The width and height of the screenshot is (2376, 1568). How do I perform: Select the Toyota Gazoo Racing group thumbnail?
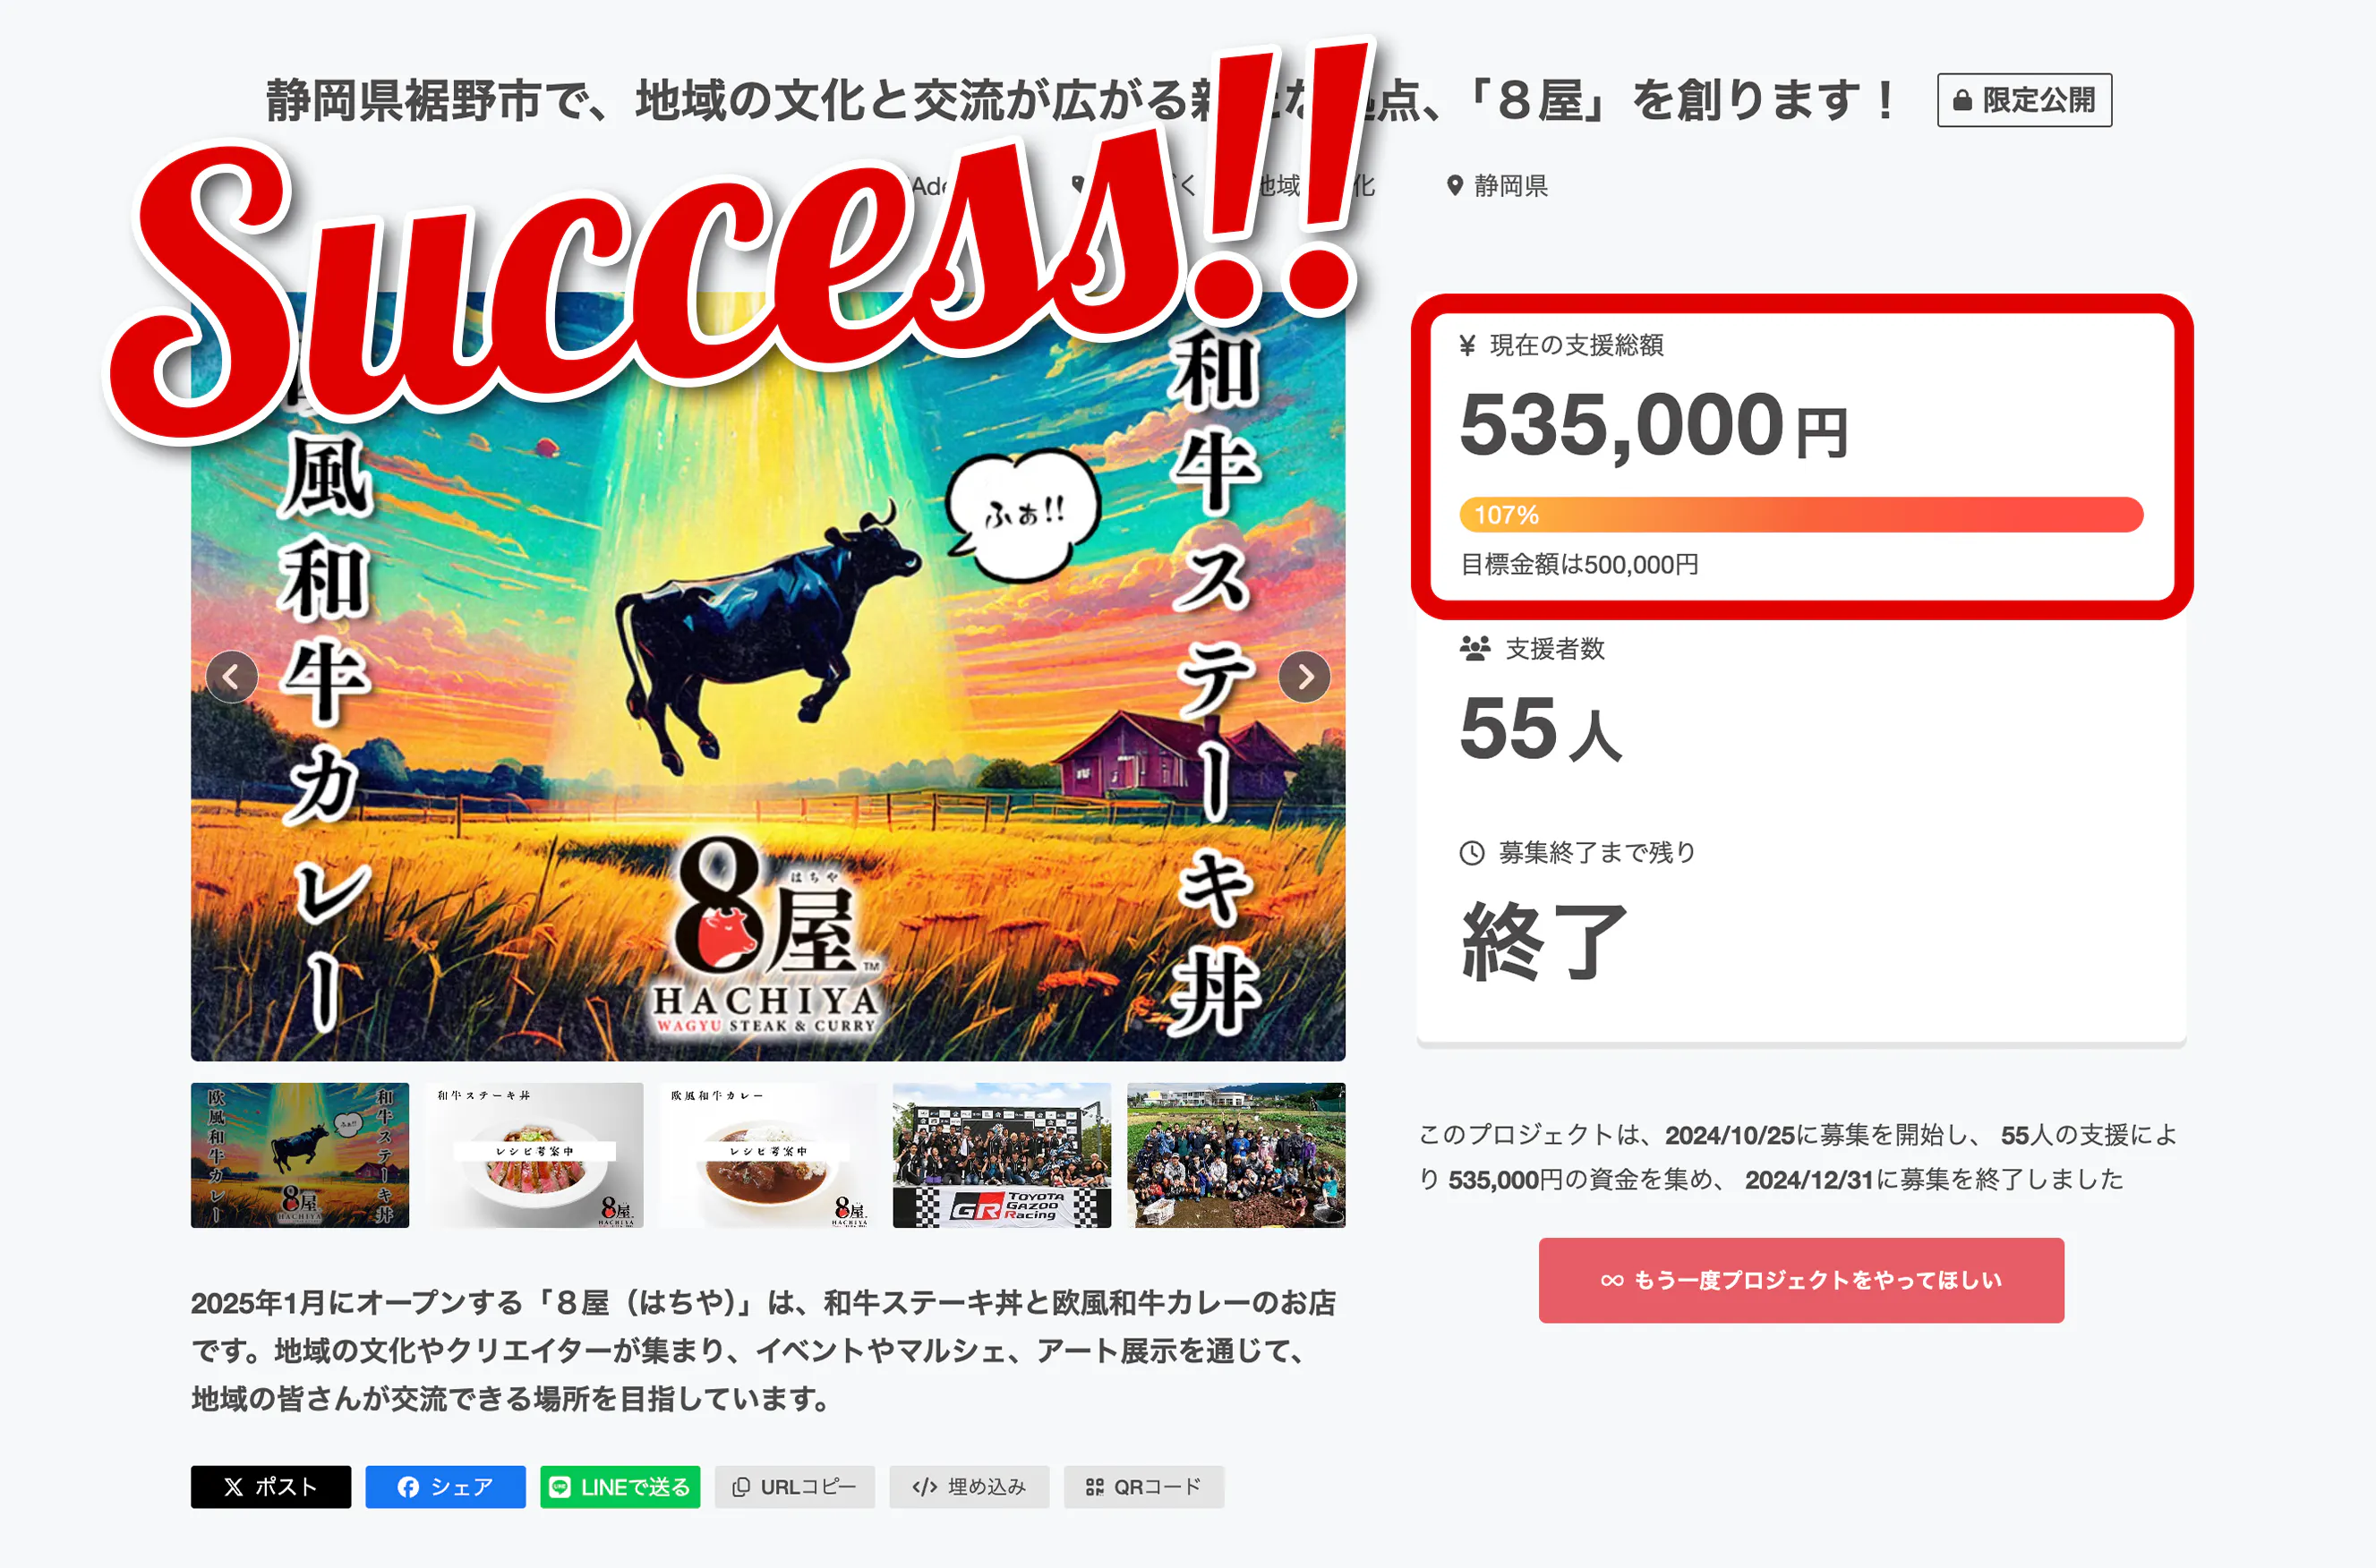1002,1155
